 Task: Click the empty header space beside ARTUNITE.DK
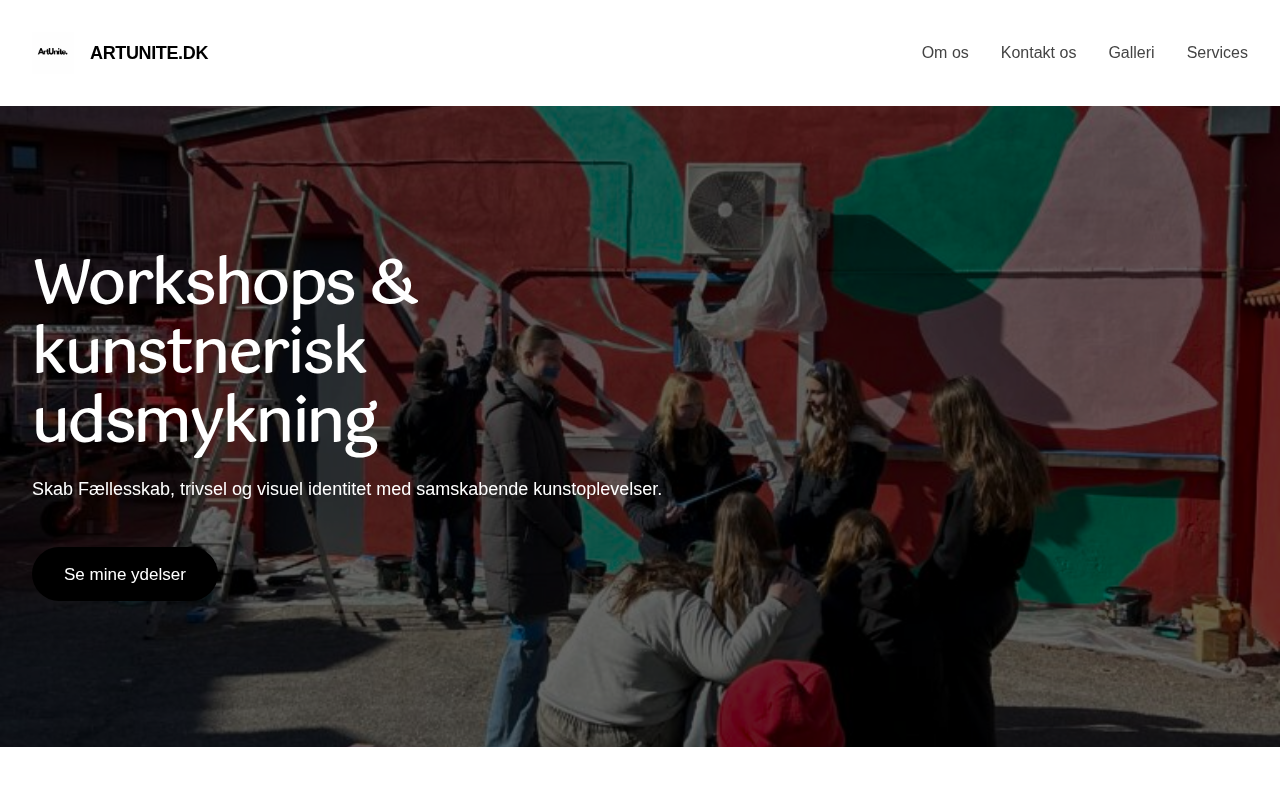[x=560, y=53]
